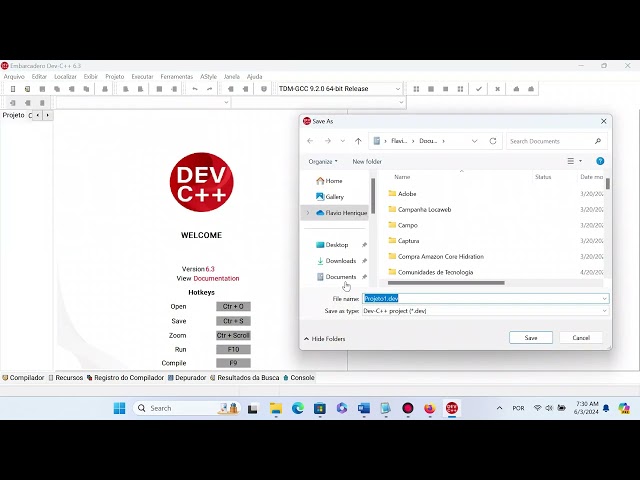The image size is (640, 480).
Task: Click the abort compilation X icon
Action: (497, 89)
